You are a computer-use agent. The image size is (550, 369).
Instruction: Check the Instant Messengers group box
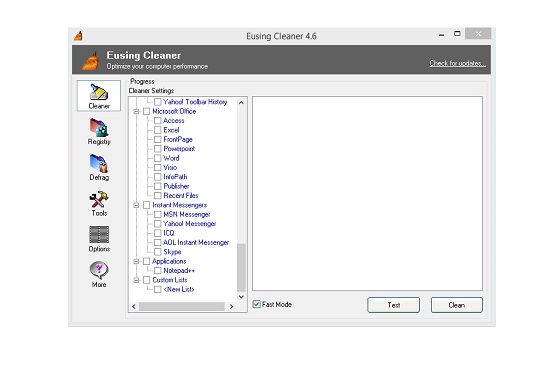(x=147, y=205)
